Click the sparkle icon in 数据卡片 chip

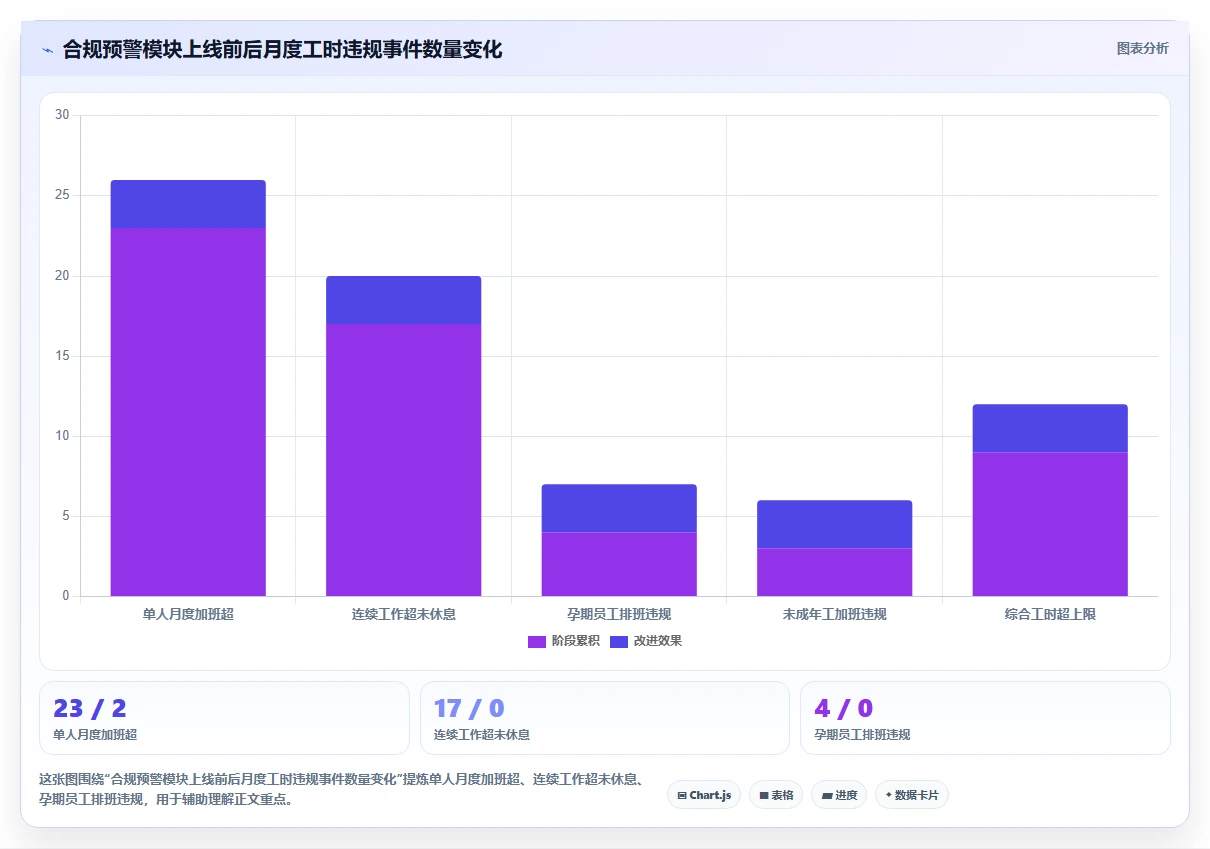click(888, 795)
